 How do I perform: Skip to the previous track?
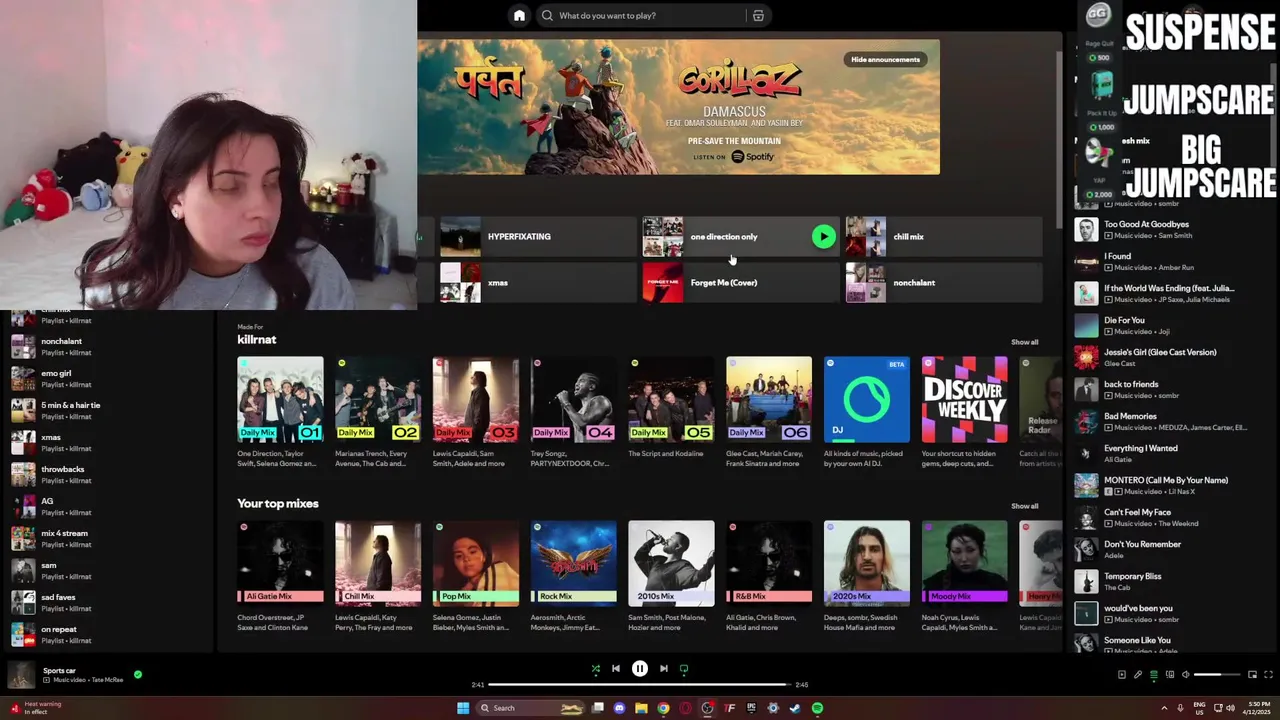click(616, 669)
